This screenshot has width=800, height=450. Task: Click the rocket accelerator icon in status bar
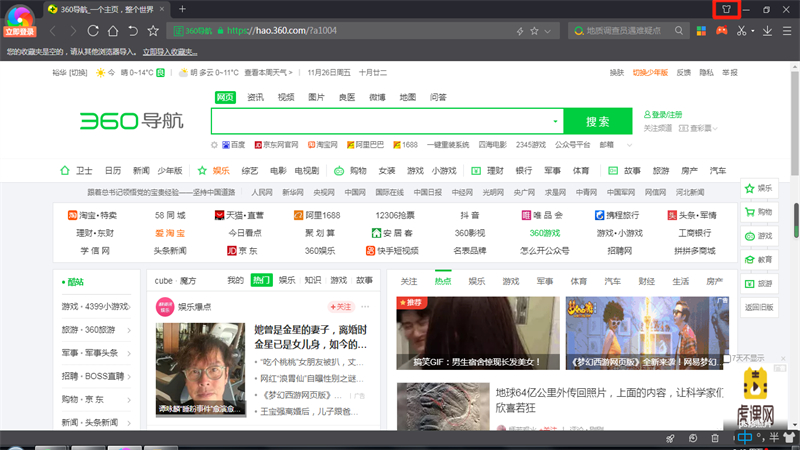(670, 438)
